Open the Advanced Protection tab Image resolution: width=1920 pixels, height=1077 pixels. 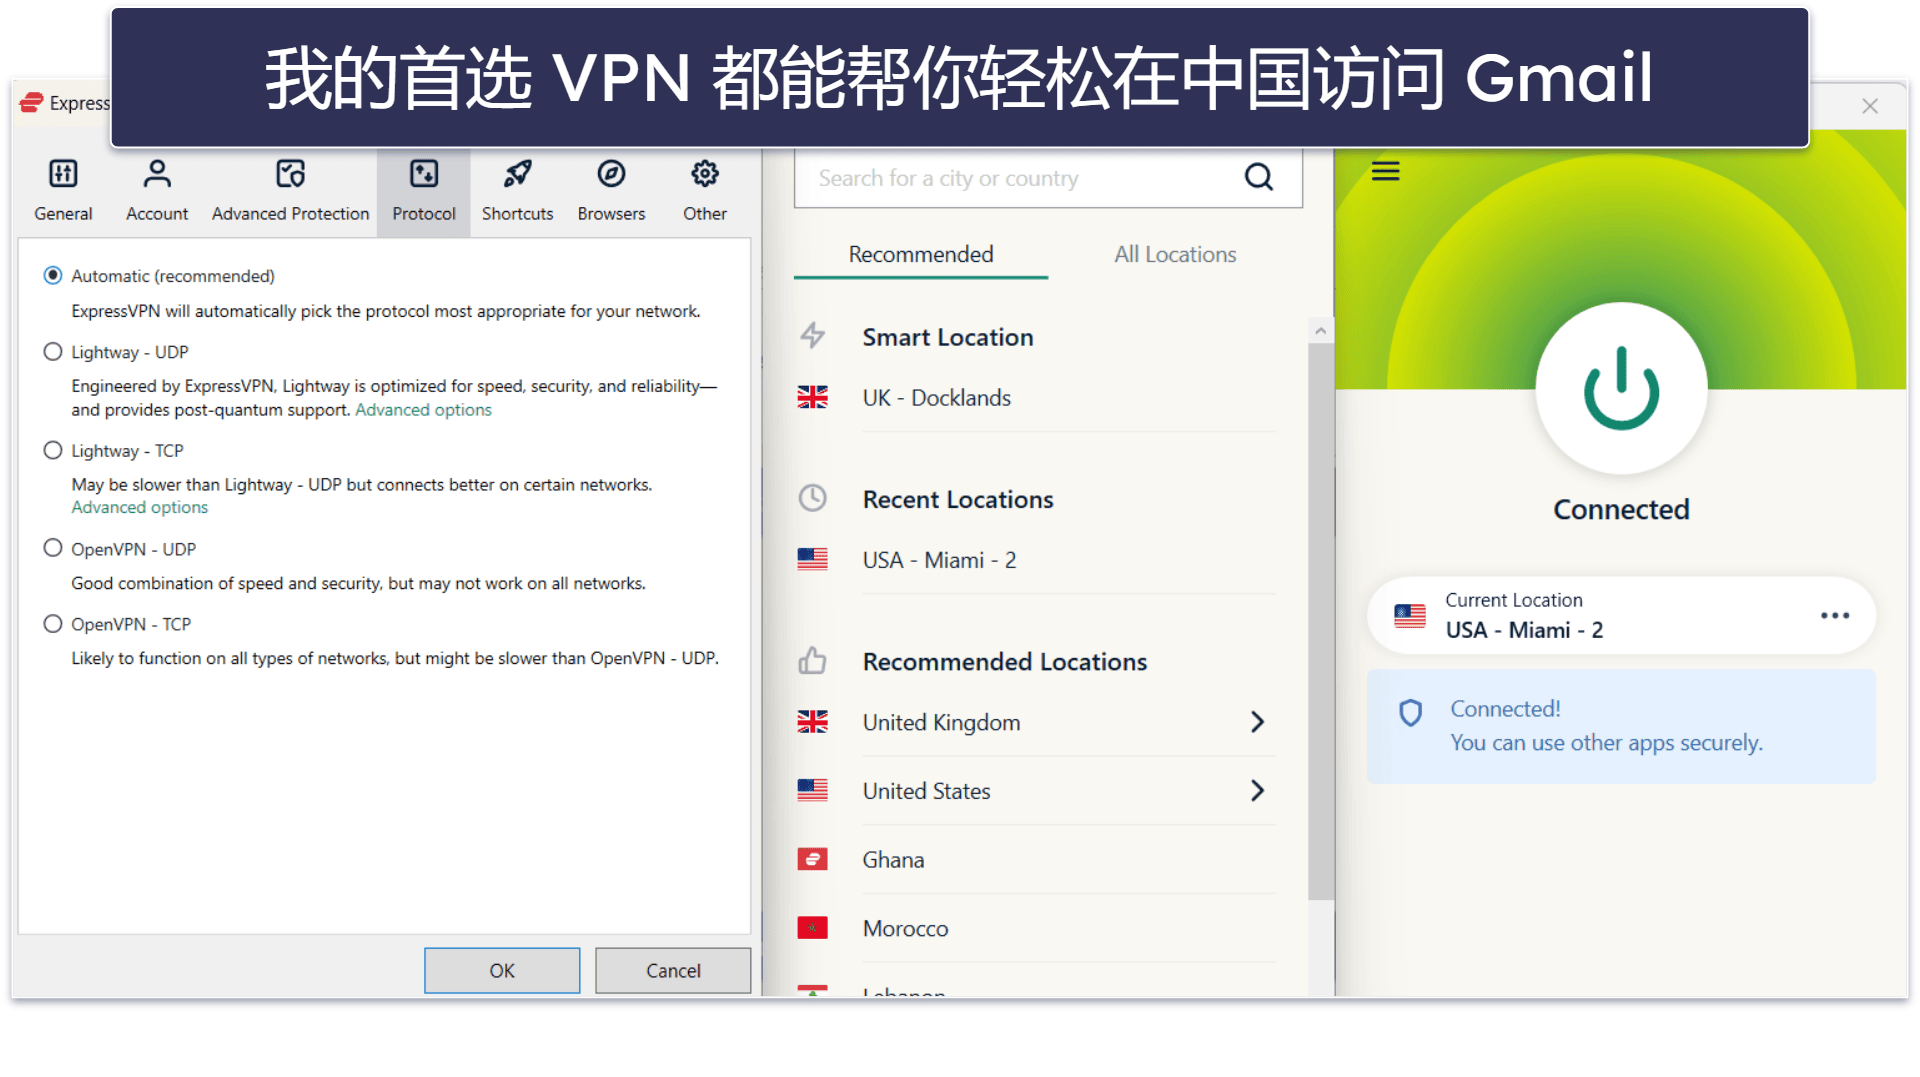coord(290,190)
